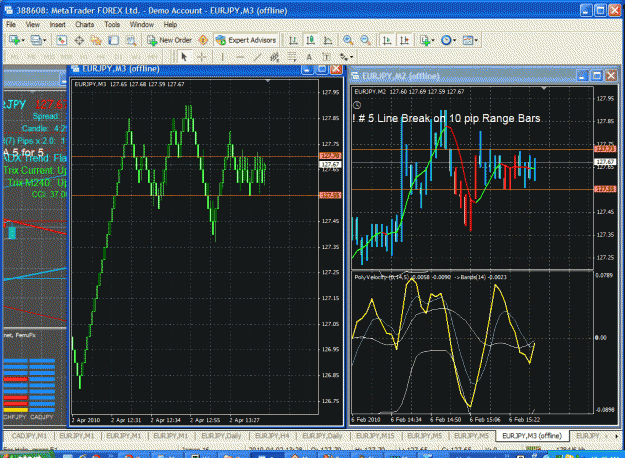
Task: Click the PolyVelocity indicator label text
Action: click(430, 277)
